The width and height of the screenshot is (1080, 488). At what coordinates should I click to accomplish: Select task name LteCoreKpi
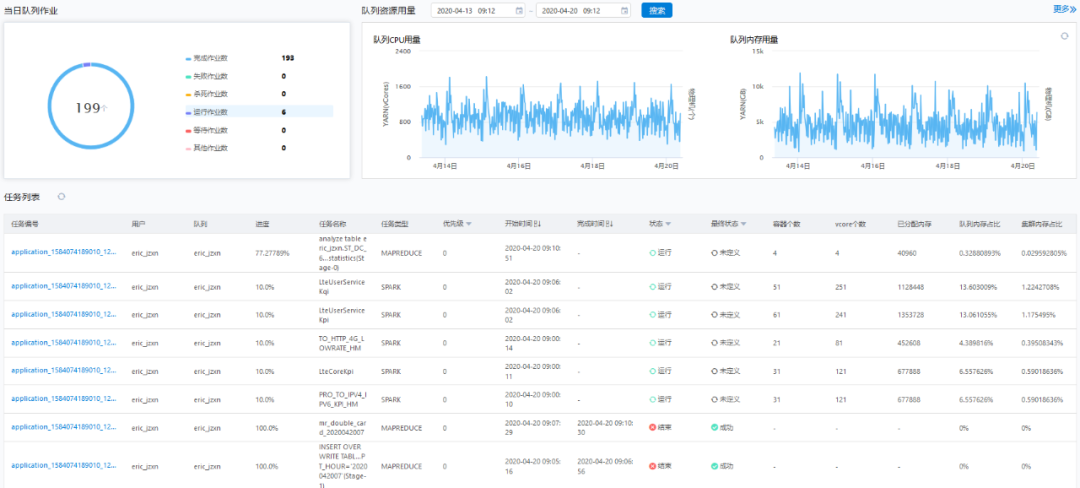point(337,370)
